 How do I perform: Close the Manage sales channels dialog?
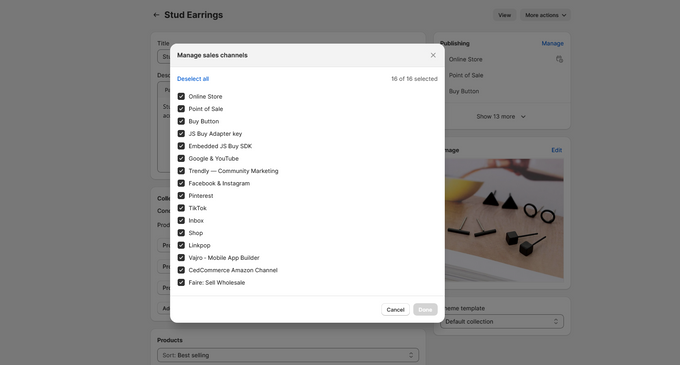(x=433, y=55)
